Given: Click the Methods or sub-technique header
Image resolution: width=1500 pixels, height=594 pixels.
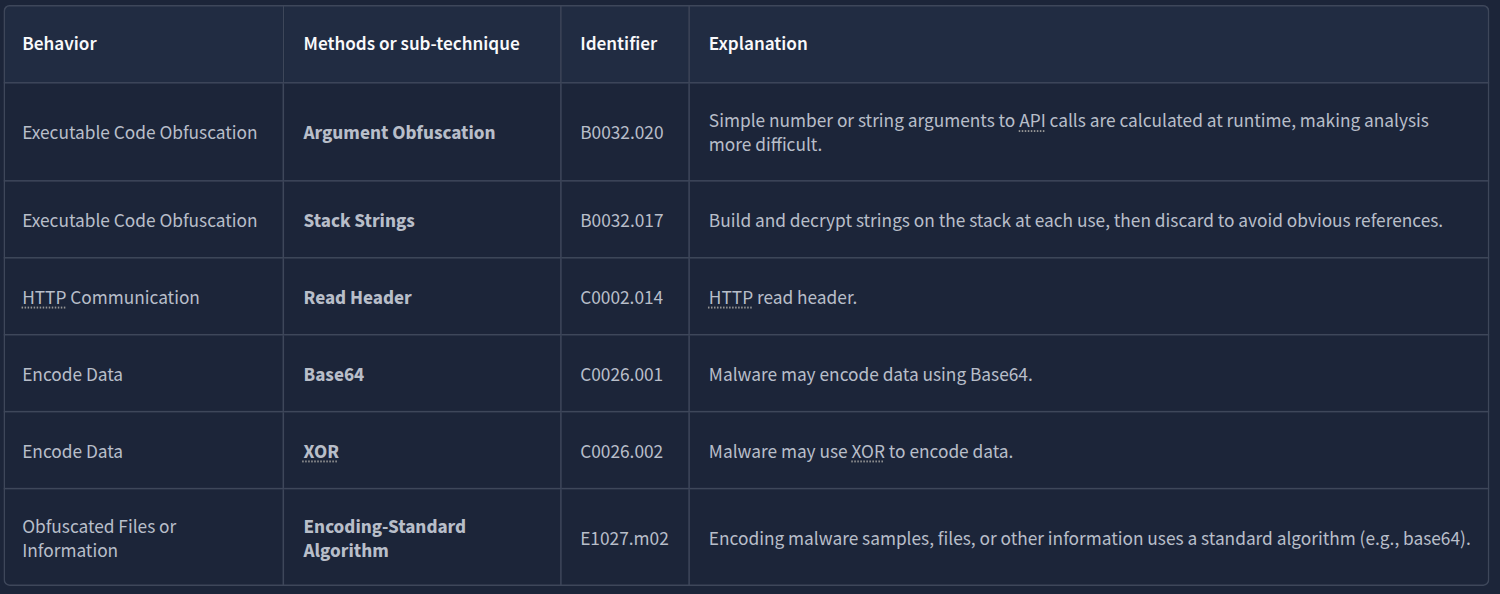Looking at the screenshot, I should (411, 44).
